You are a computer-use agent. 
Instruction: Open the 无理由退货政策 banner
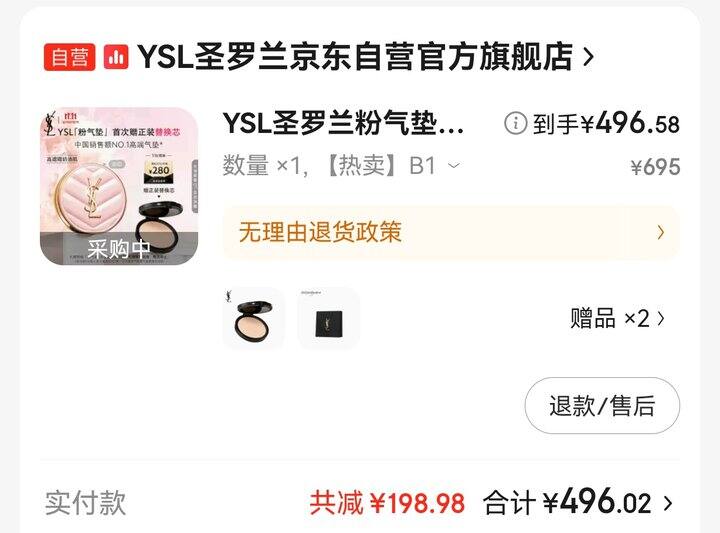tap(450, 232)
